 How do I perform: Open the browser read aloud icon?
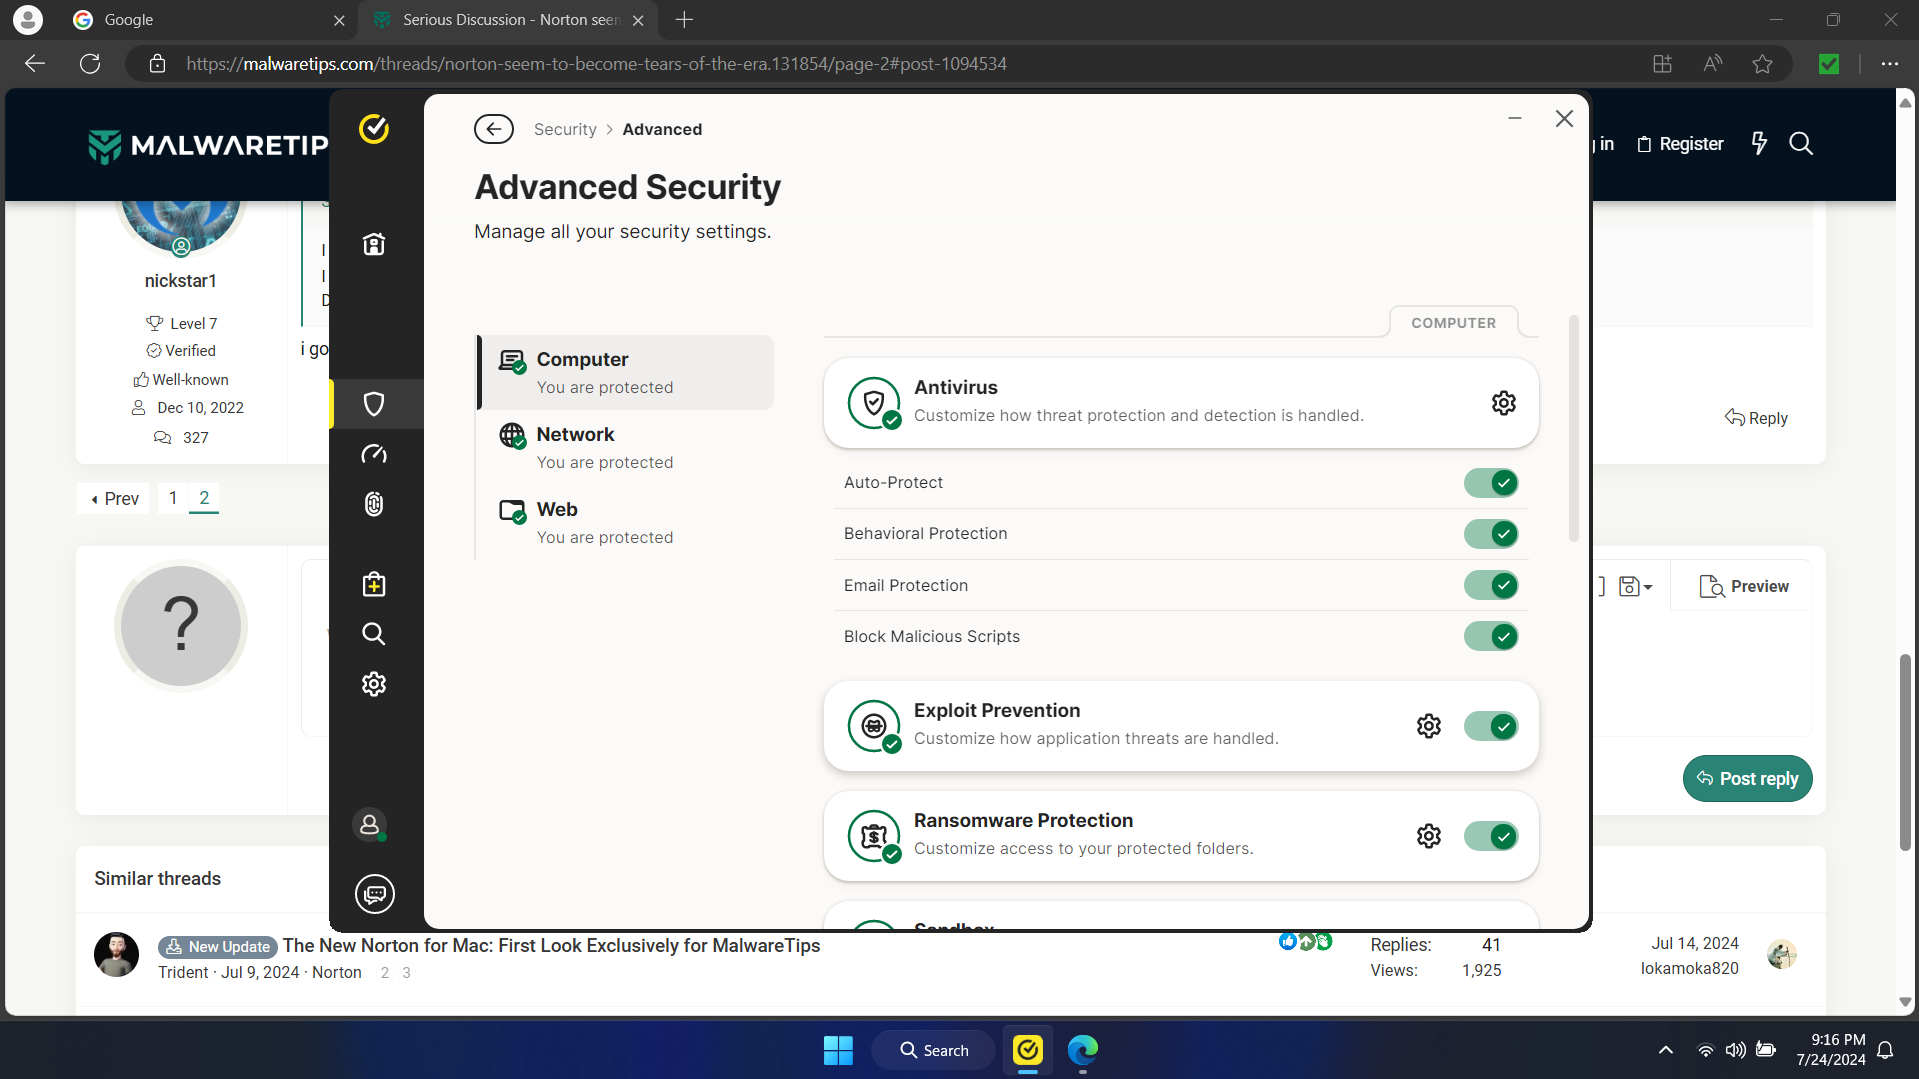coord(1713,64)
